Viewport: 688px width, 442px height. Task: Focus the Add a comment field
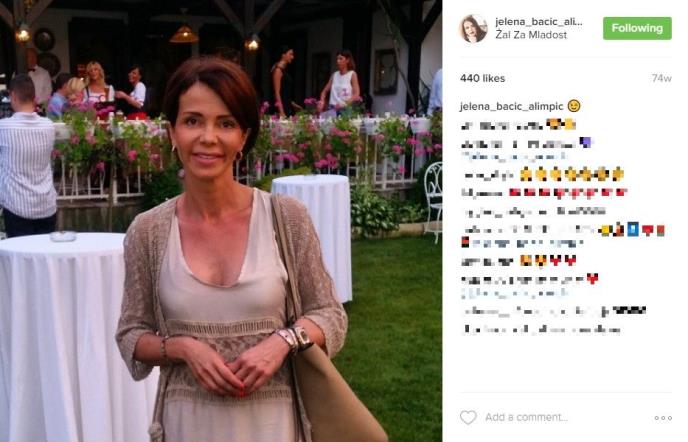526,417
